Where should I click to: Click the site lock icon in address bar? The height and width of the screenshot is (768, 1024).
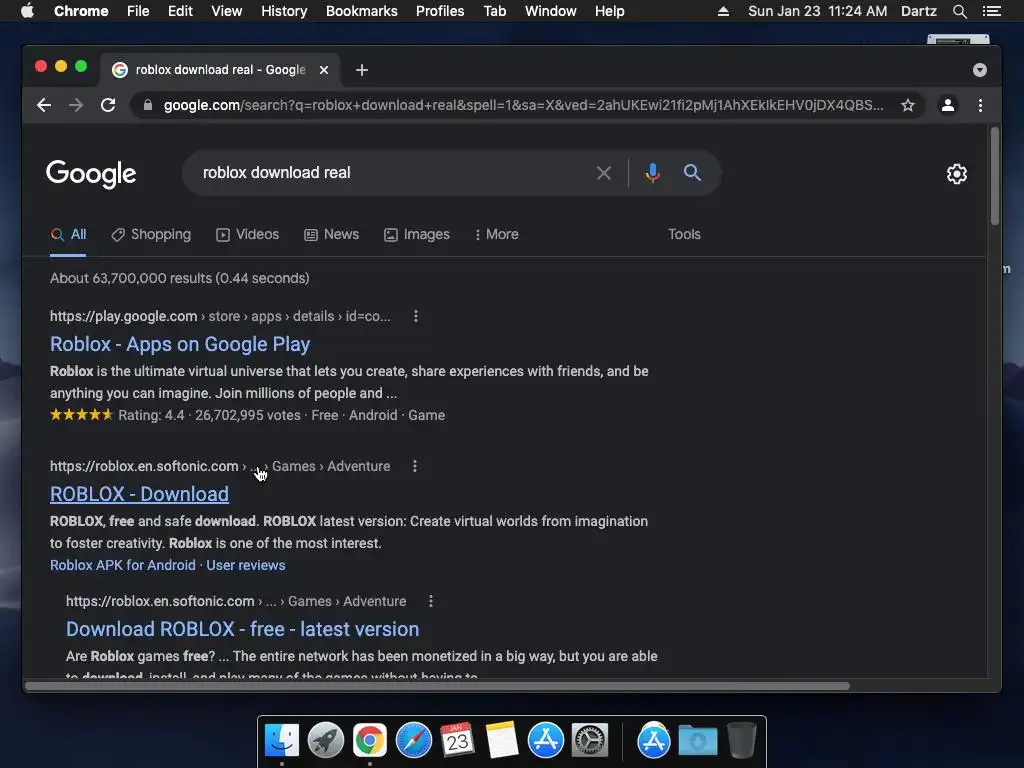148,105
